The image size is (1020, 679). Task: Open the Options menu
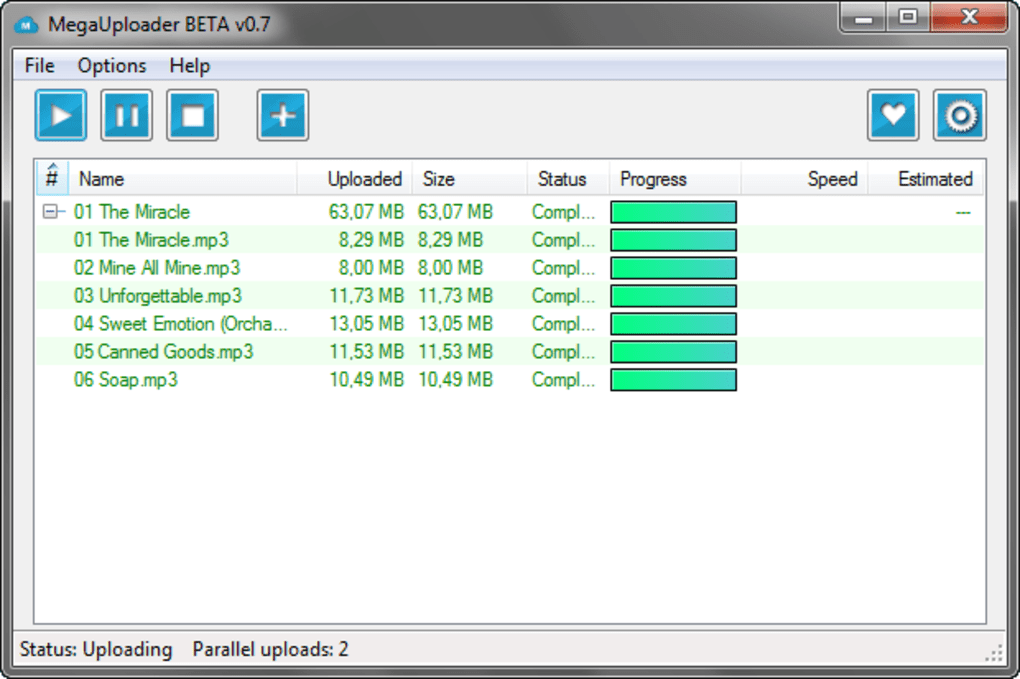(112, 66)
